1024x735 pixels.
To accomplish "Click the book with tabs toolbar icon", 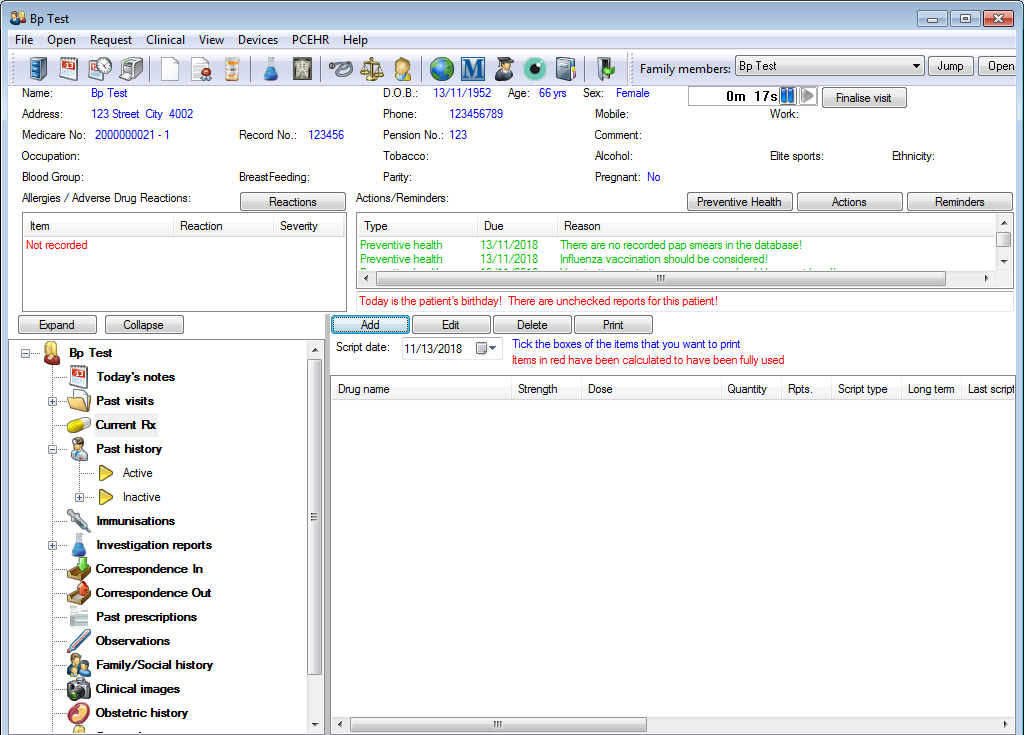I will tap(566, 68).
